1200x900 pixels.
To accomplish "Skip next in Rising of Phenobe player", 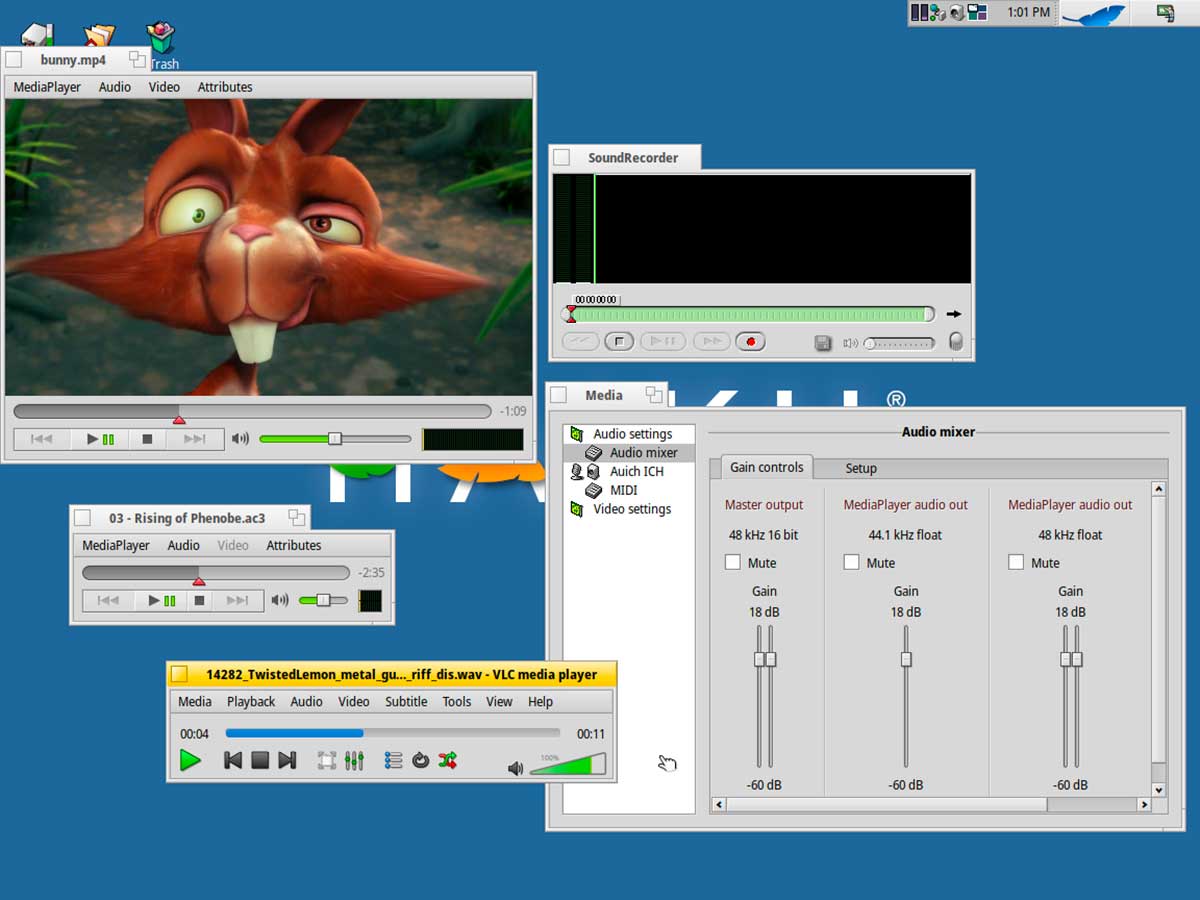I will (237, 601).
